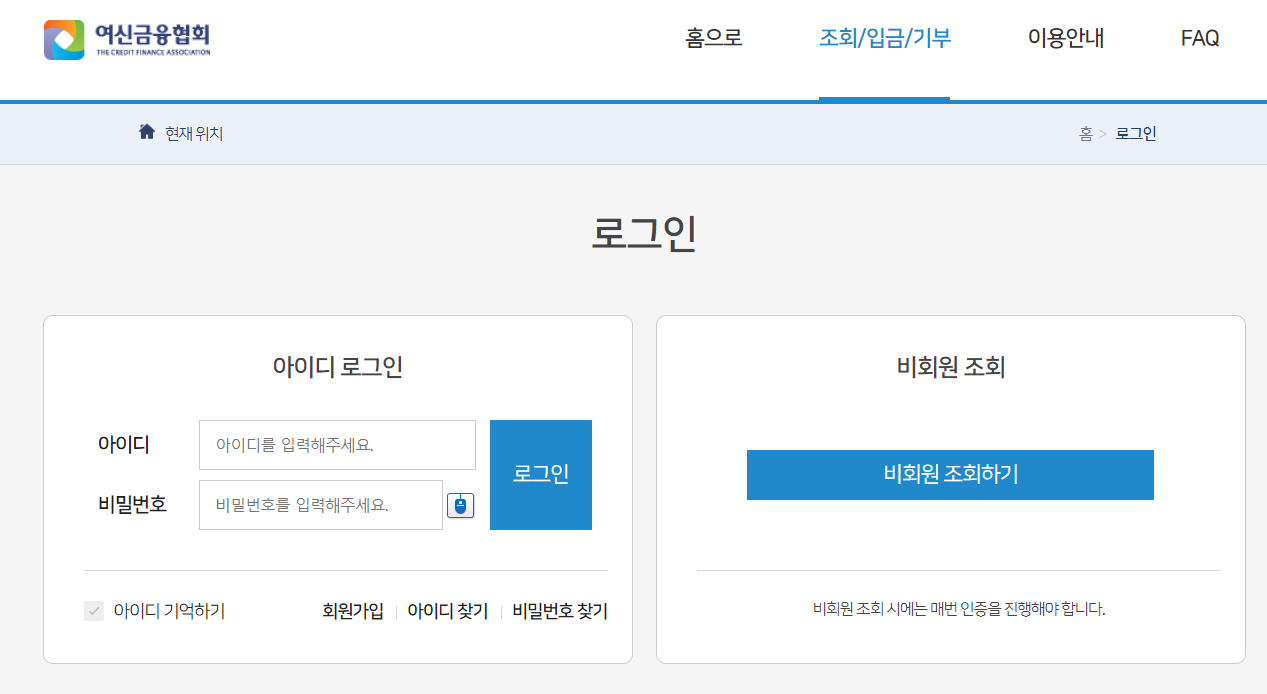Open the 조회/입금/기부 menu
Viewport: 1267px width, 694px height.
pyautogui.click(x=884, y=39)
